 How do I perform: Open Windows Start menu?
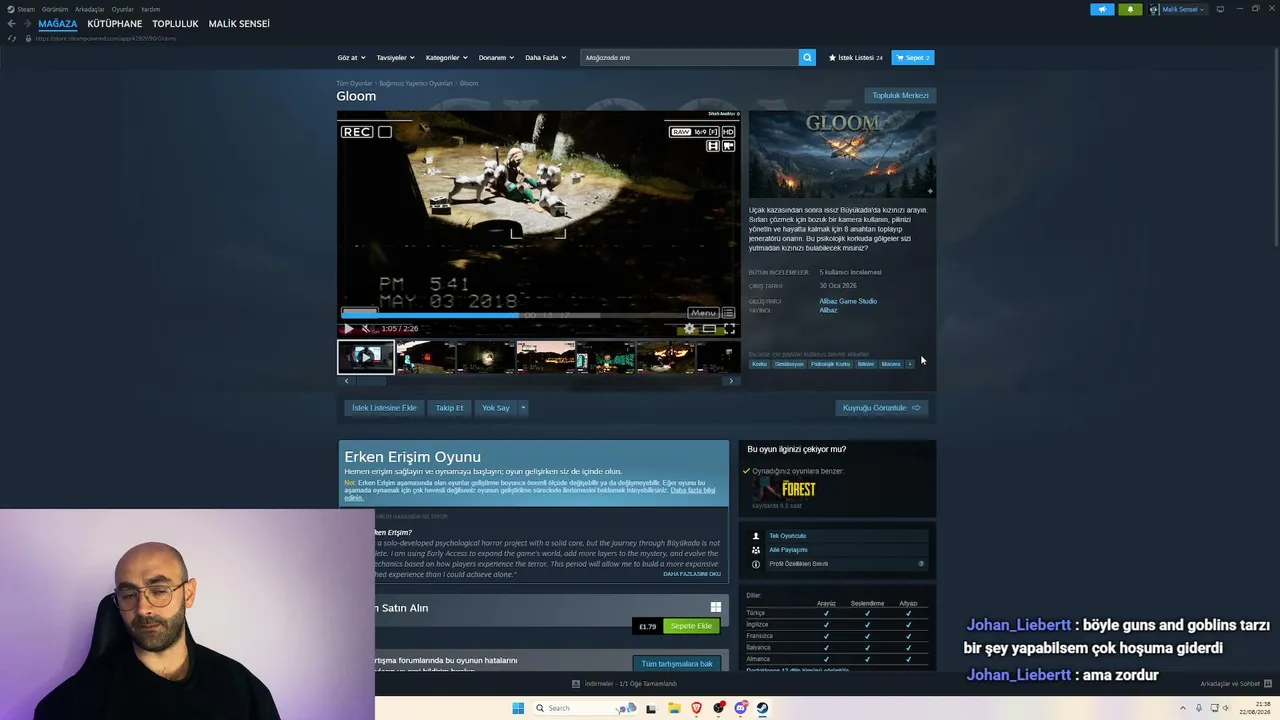[x=518, y=708]
